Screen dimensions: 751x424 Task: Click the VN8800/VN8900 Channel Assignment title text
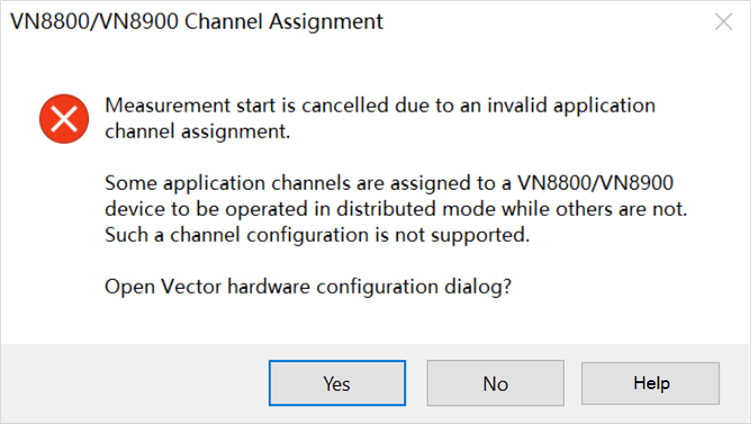coord(196,22)
